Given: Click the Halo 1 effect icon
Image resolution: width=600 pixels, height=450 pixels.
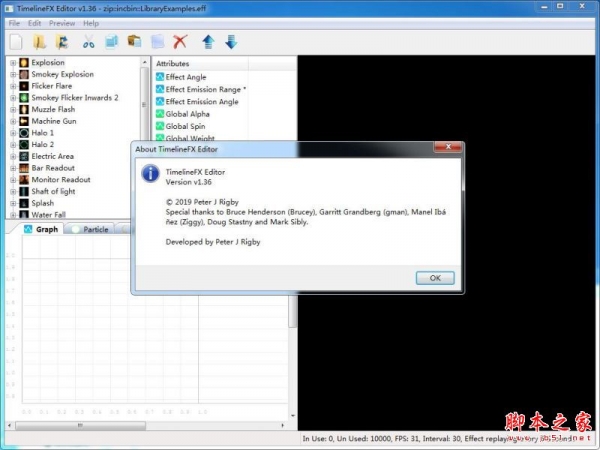Looking at the screenshot, I should click(x=24, y=133).
